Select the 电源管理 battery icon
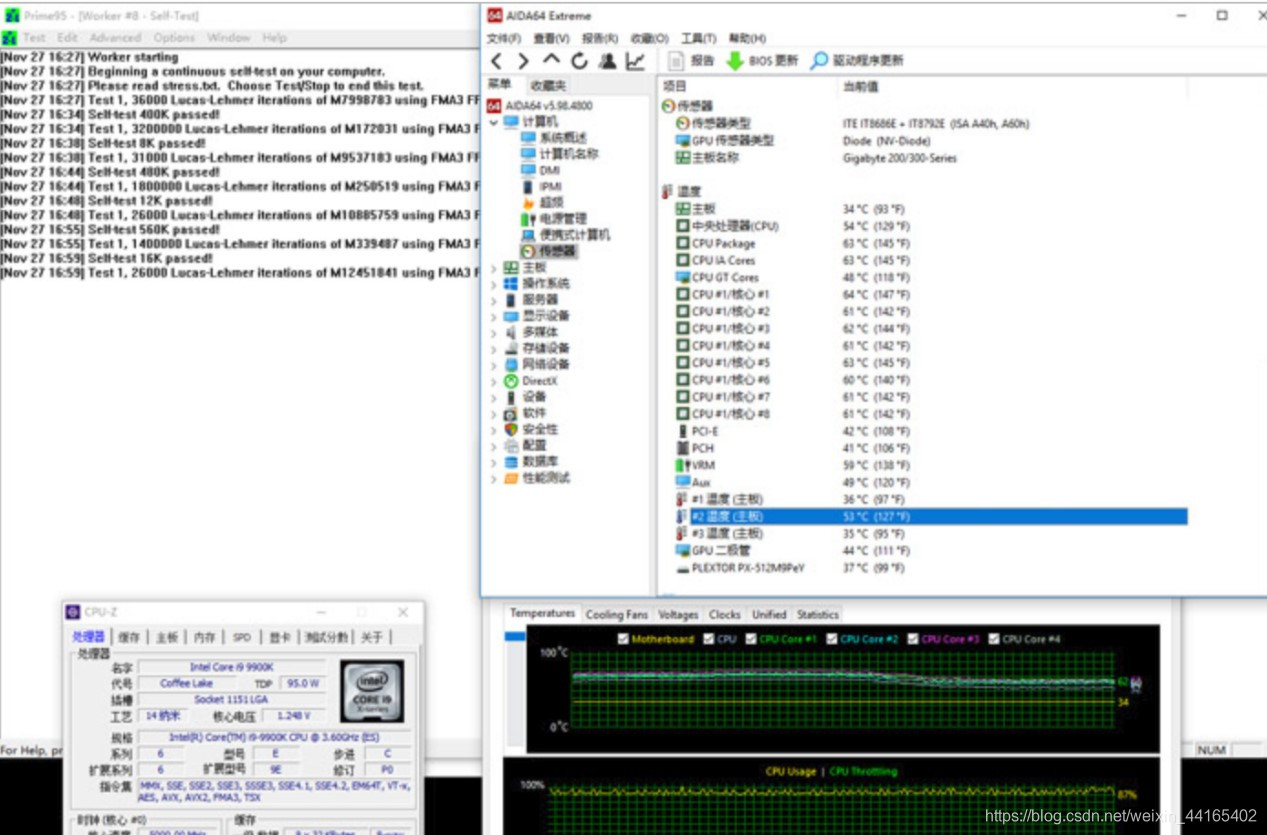1267x835 pixels. (528, 219)
